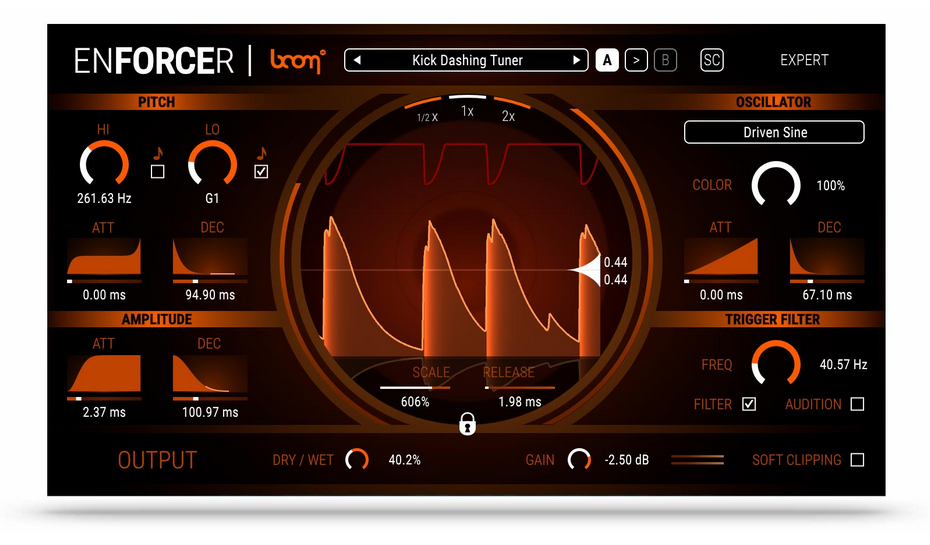
Task: Click the output level meter bars
Action: [698, 460]
